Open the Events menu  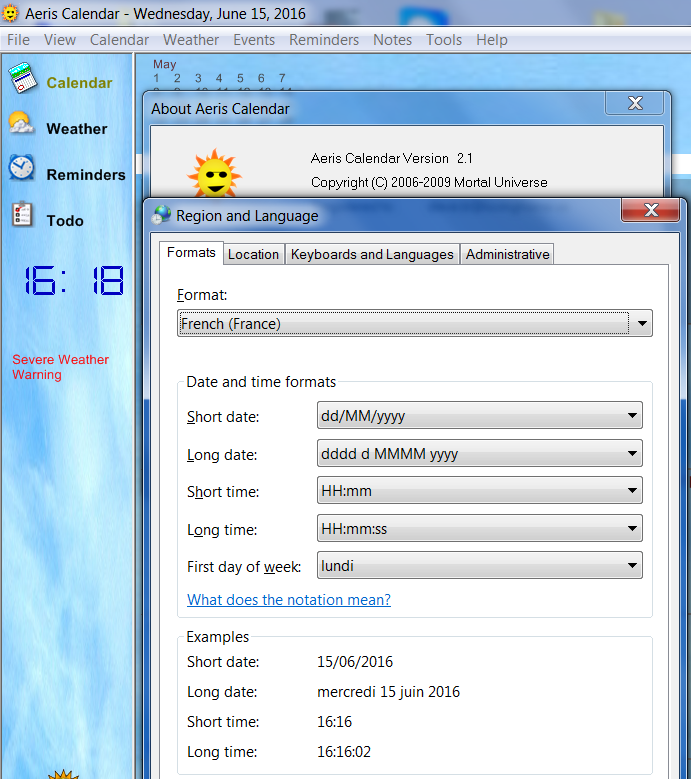point(254,40)
